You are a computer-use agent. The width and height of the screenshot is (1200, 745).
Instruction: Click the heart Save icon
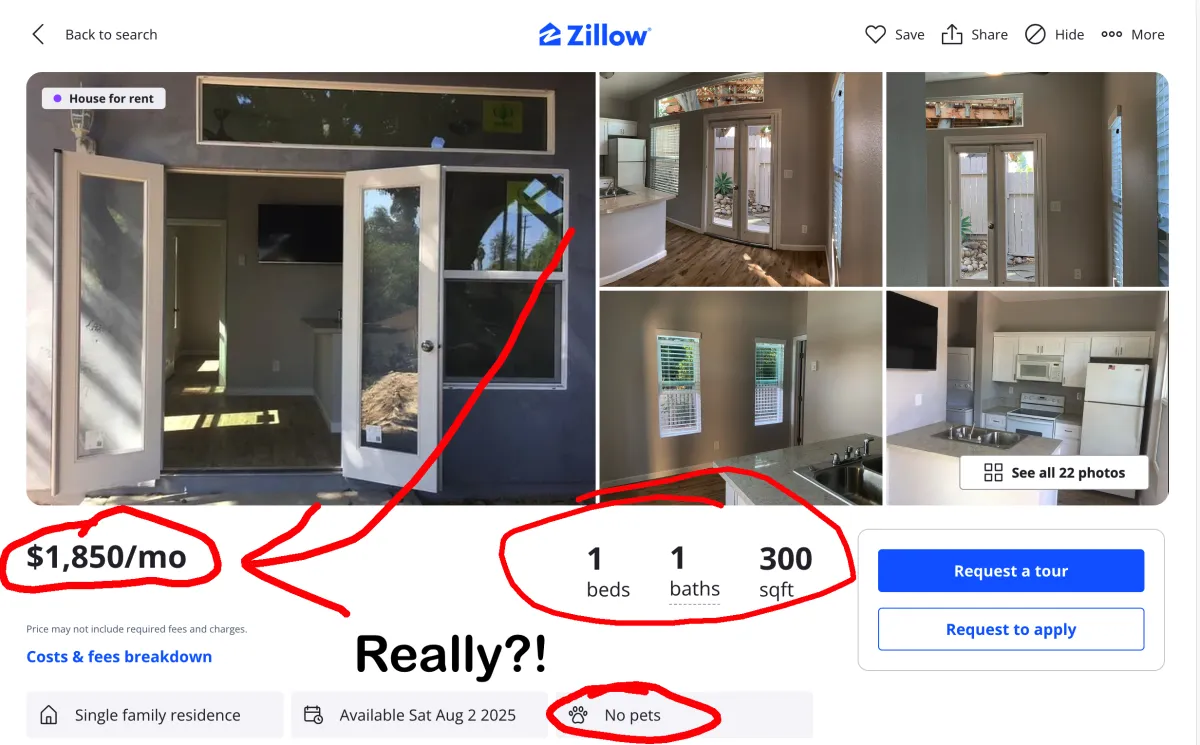875,34
